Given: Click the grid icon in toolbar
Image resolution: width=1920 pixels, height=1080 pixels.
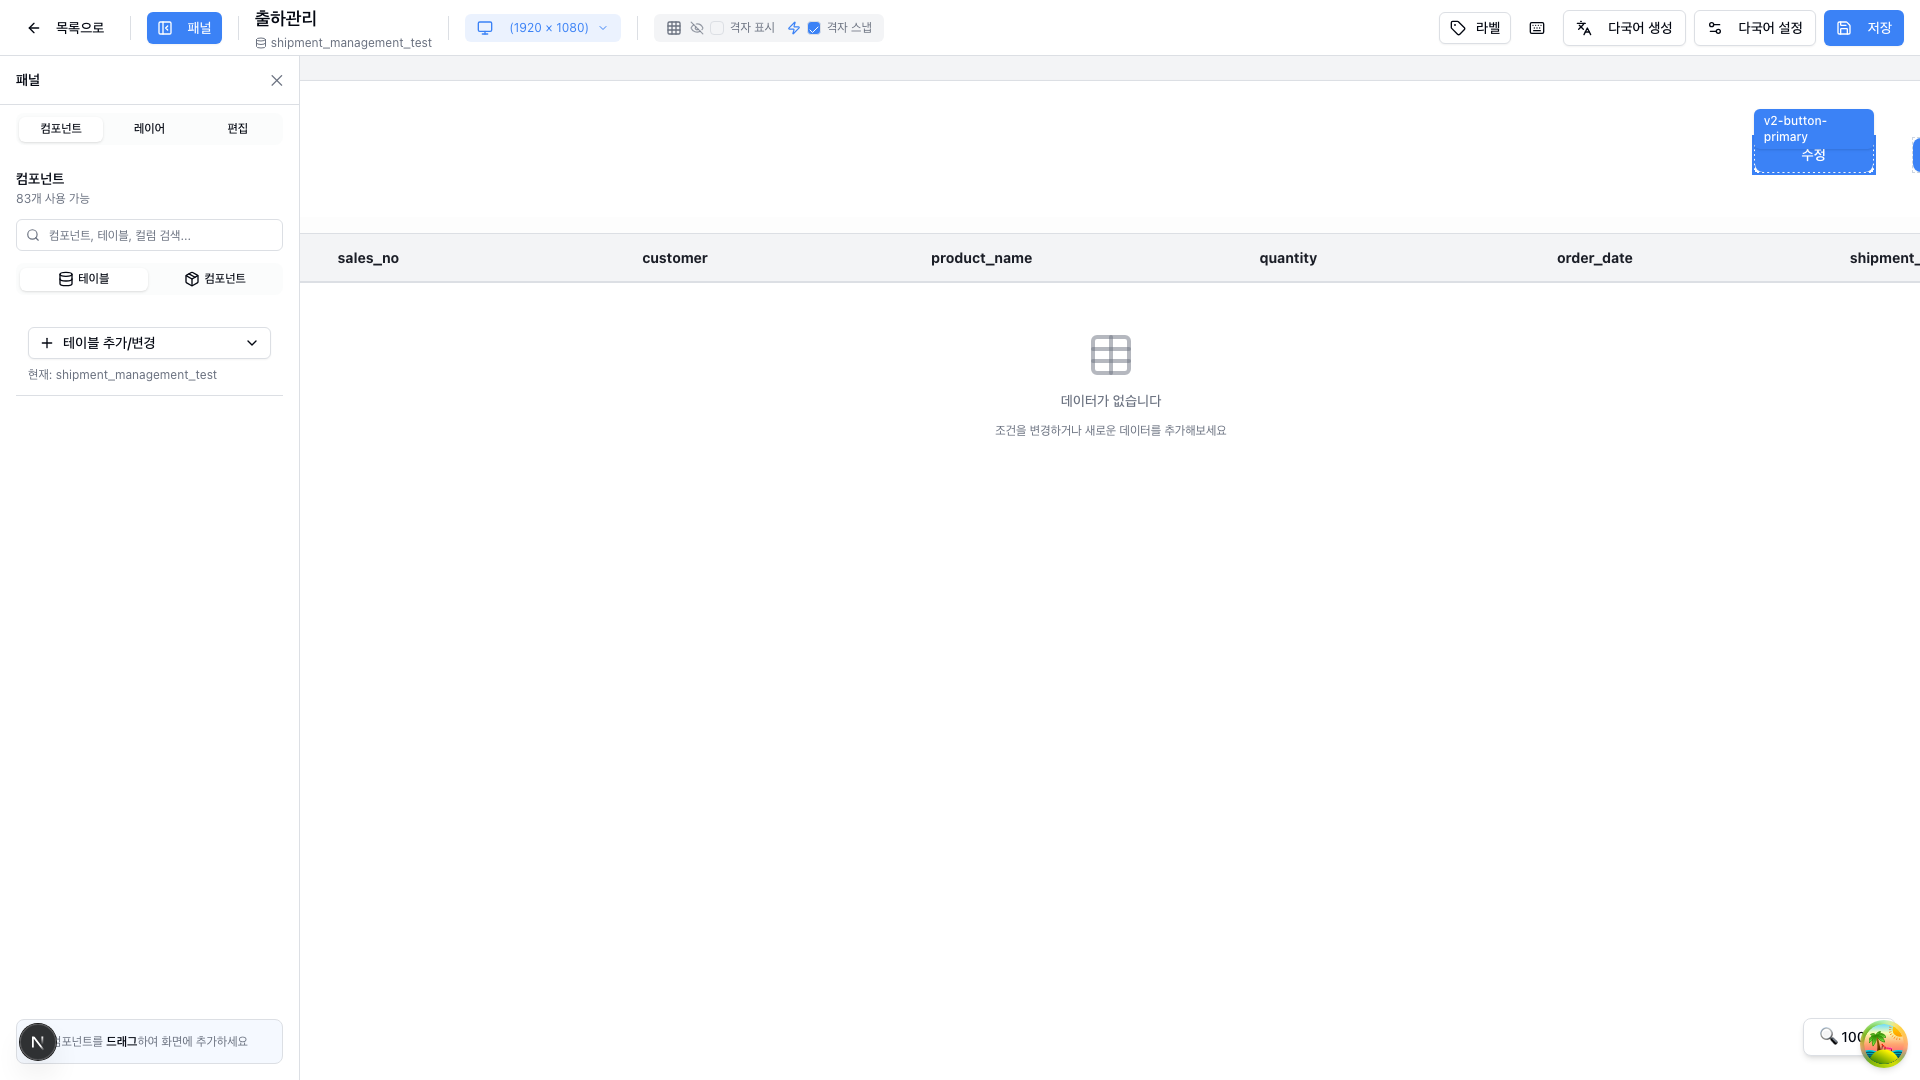Looking at the screenshot, I should click(x=674, y=28).
